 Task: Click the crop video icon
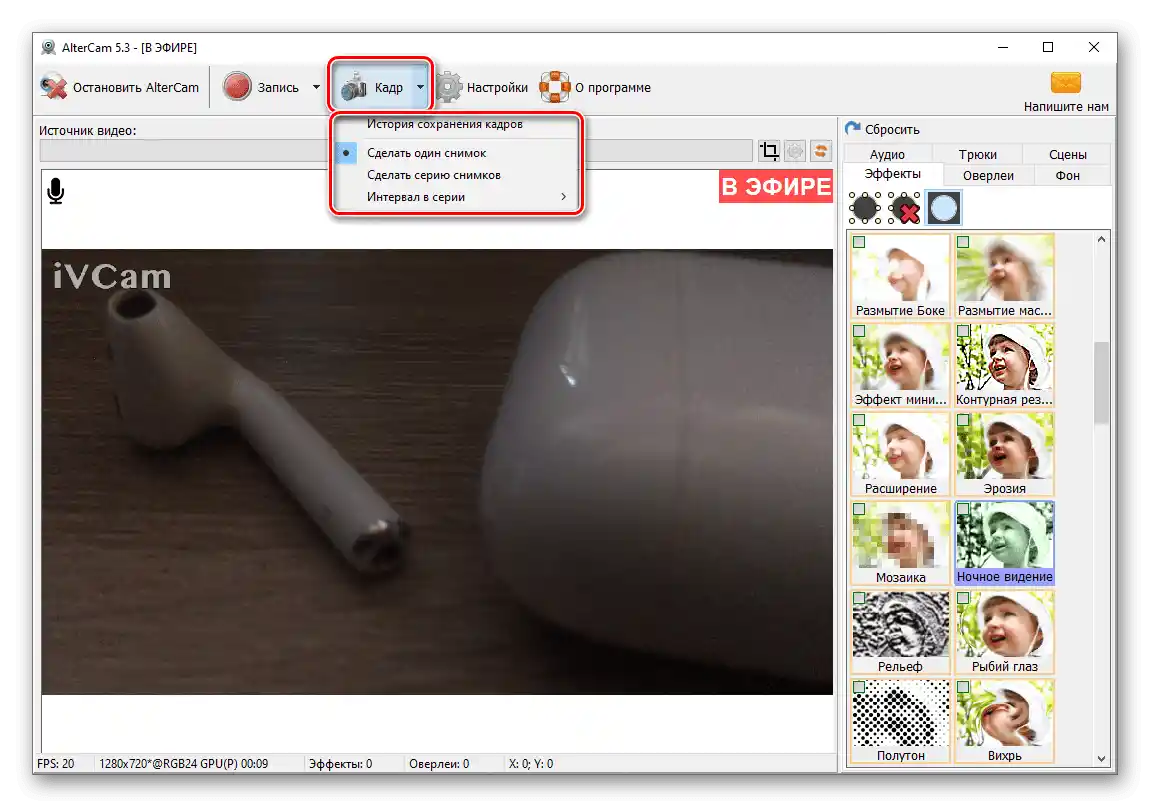click(769, 151)
